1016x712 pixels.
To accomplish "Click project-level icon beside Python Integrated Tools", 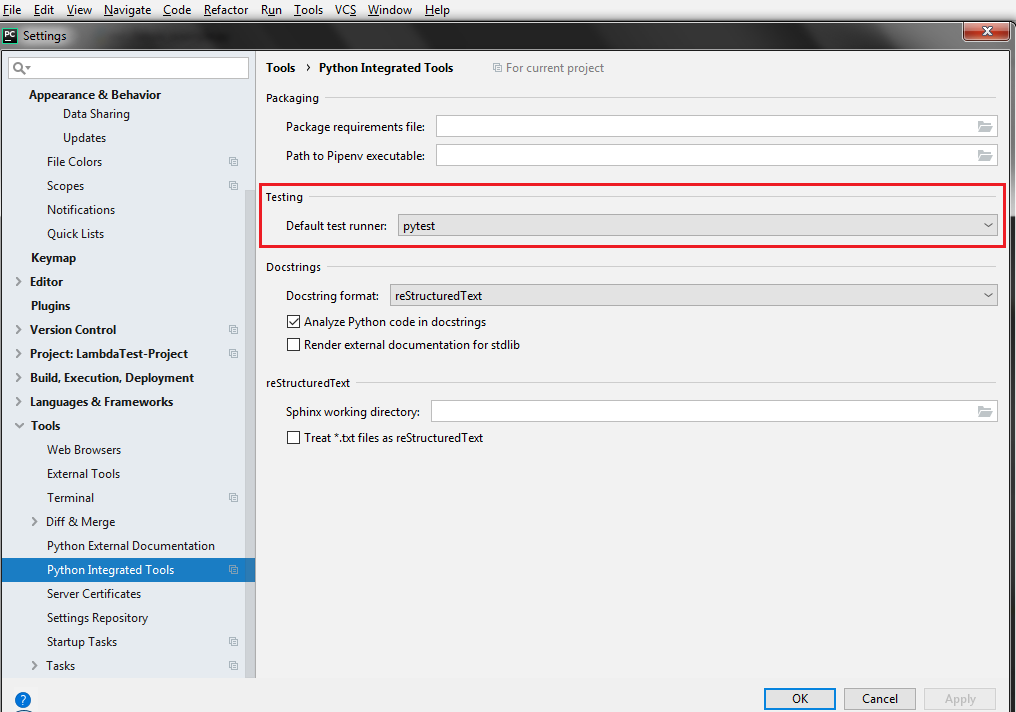I will click(x=233, y=569).
